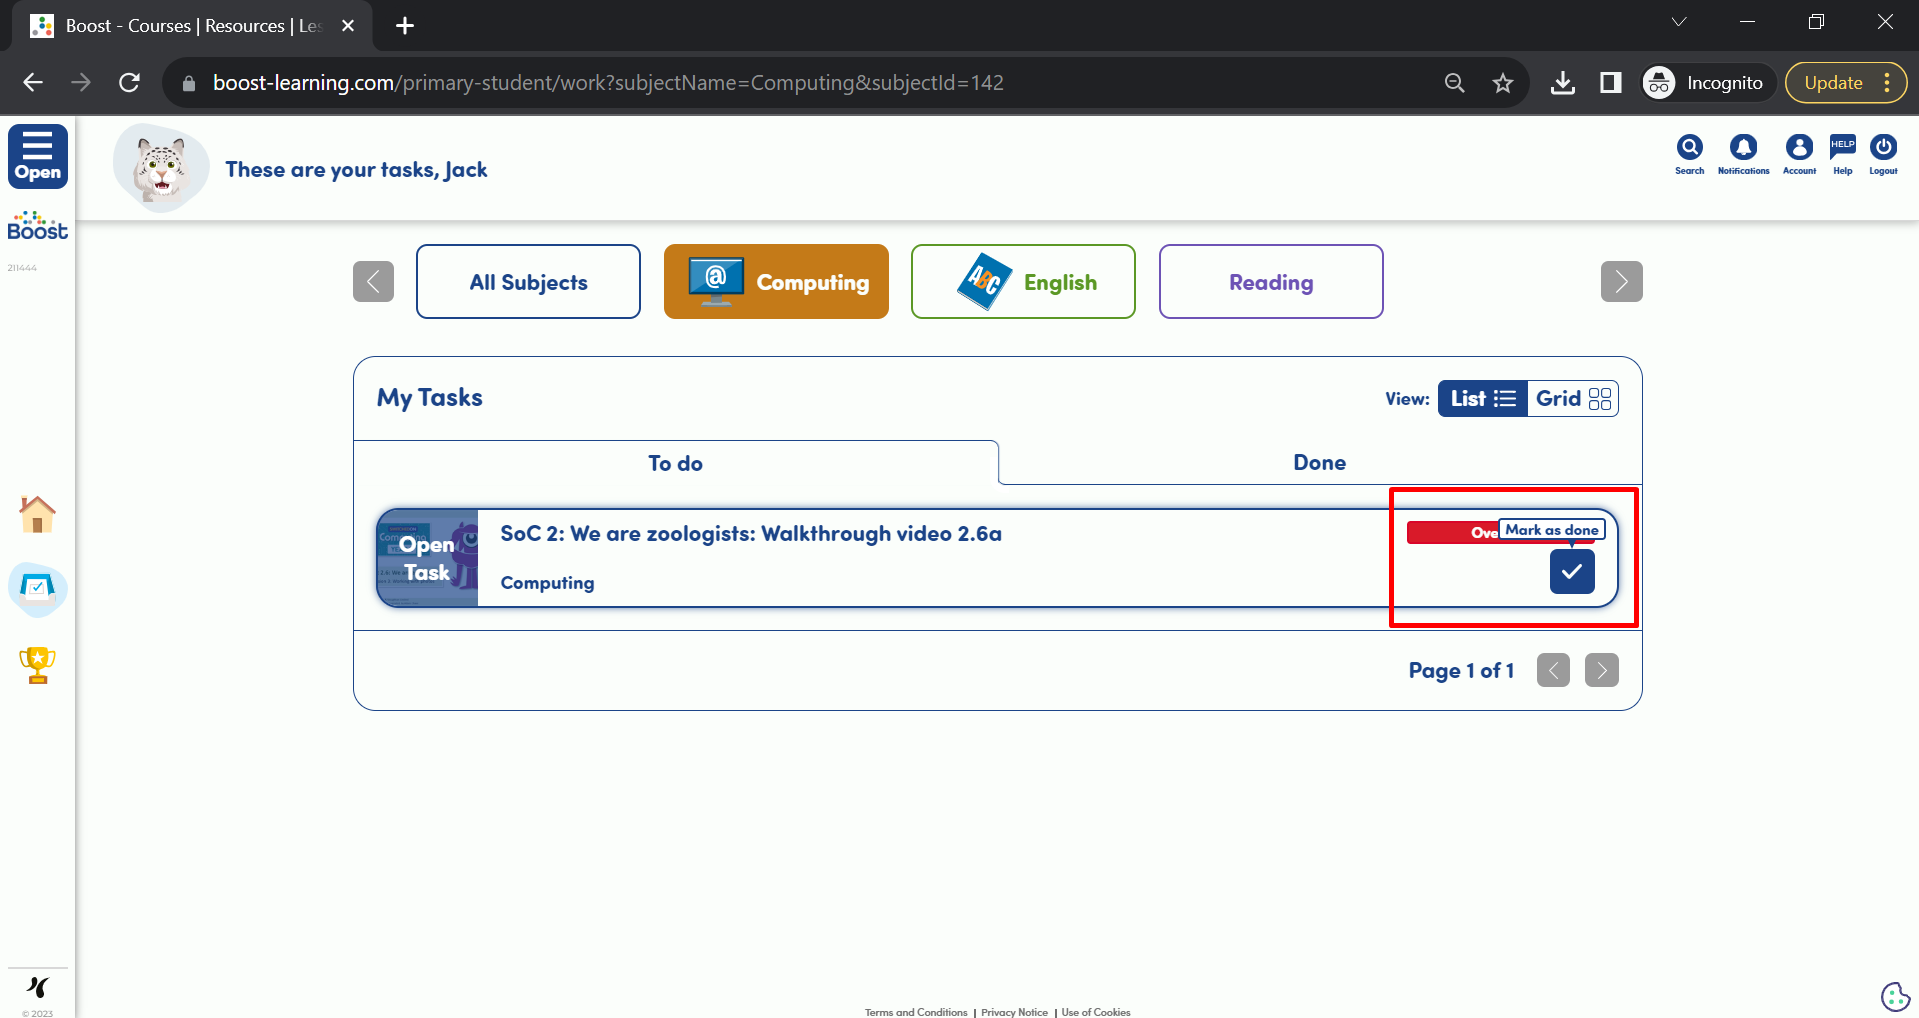Switch task view to Grid

[x=1573, y=399]
